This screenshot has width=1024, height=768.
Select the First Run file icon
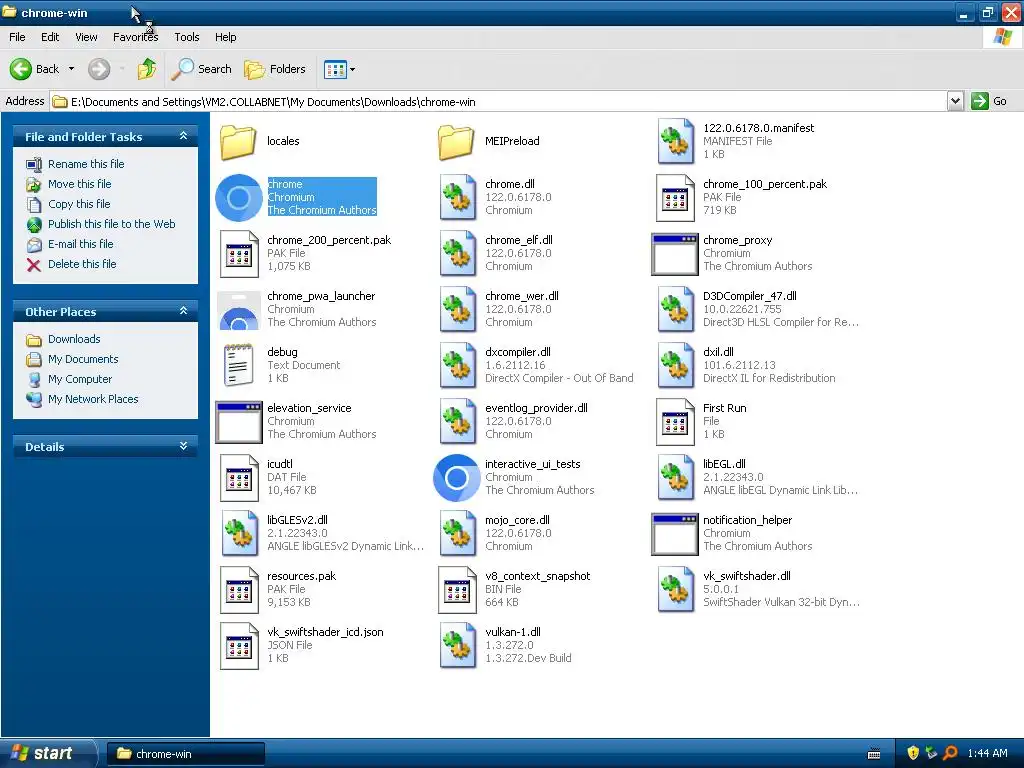675,421
